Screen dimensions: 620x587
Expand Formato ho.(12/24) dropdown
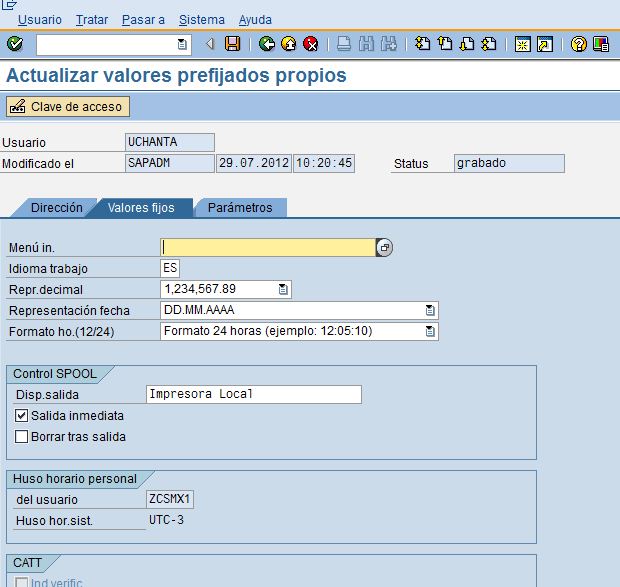point(430,331)
